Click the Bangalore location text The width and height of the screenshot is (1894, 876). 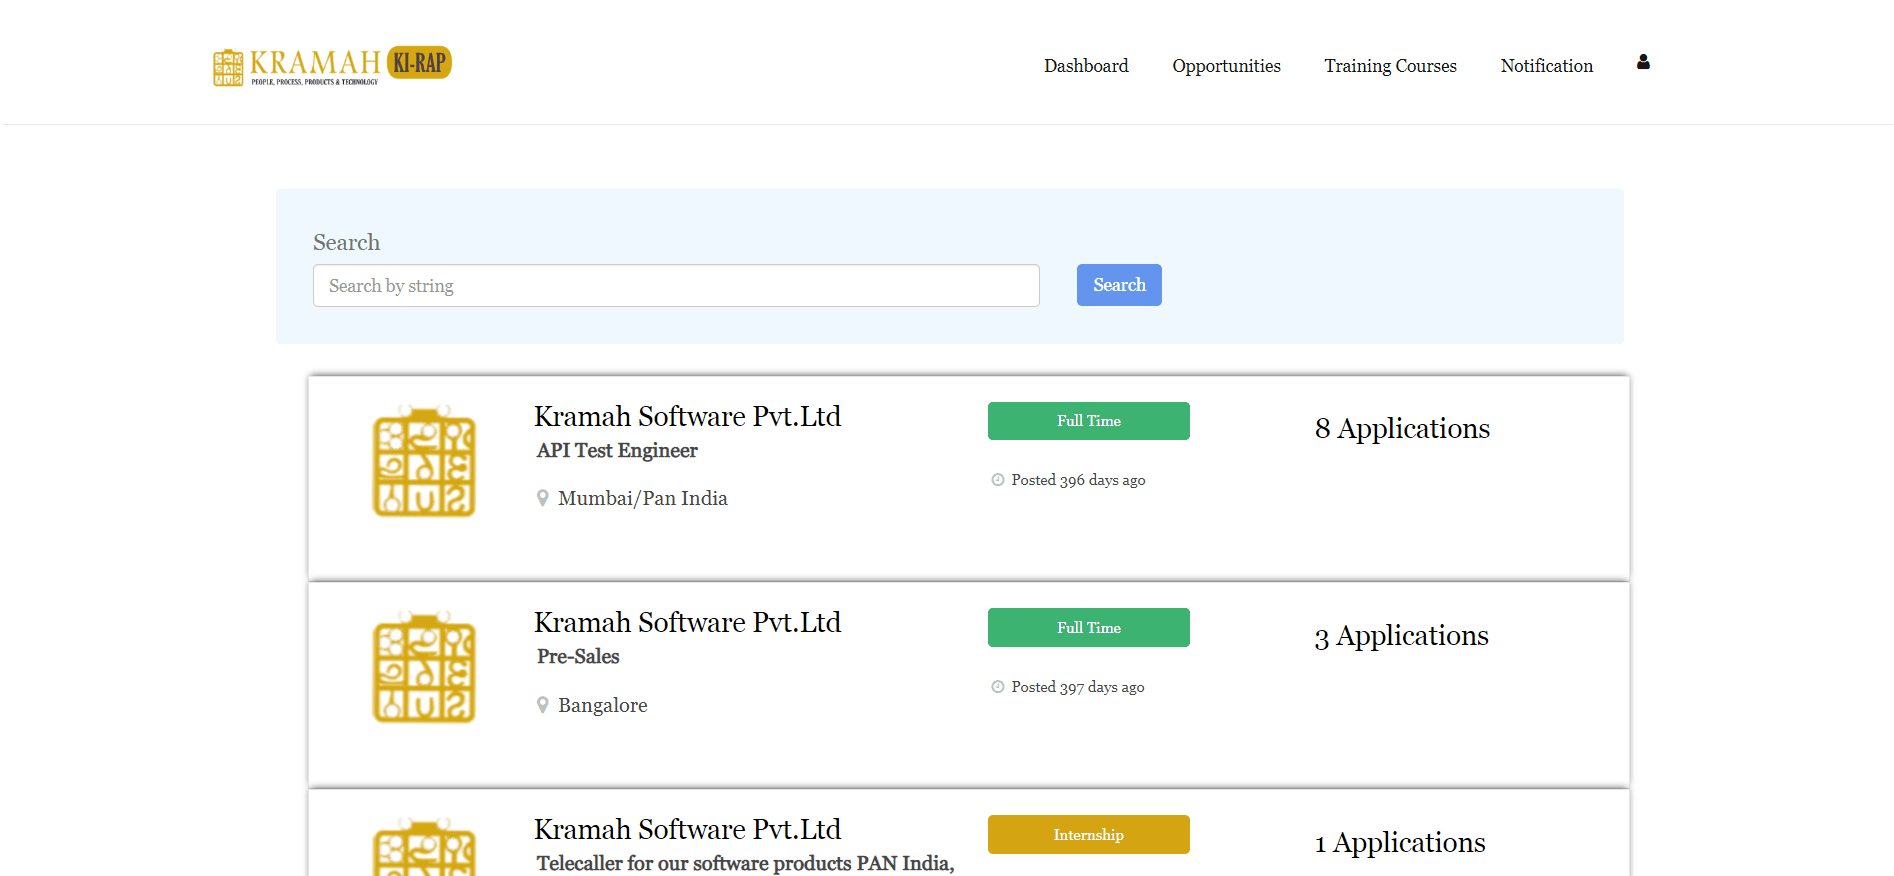603,705
